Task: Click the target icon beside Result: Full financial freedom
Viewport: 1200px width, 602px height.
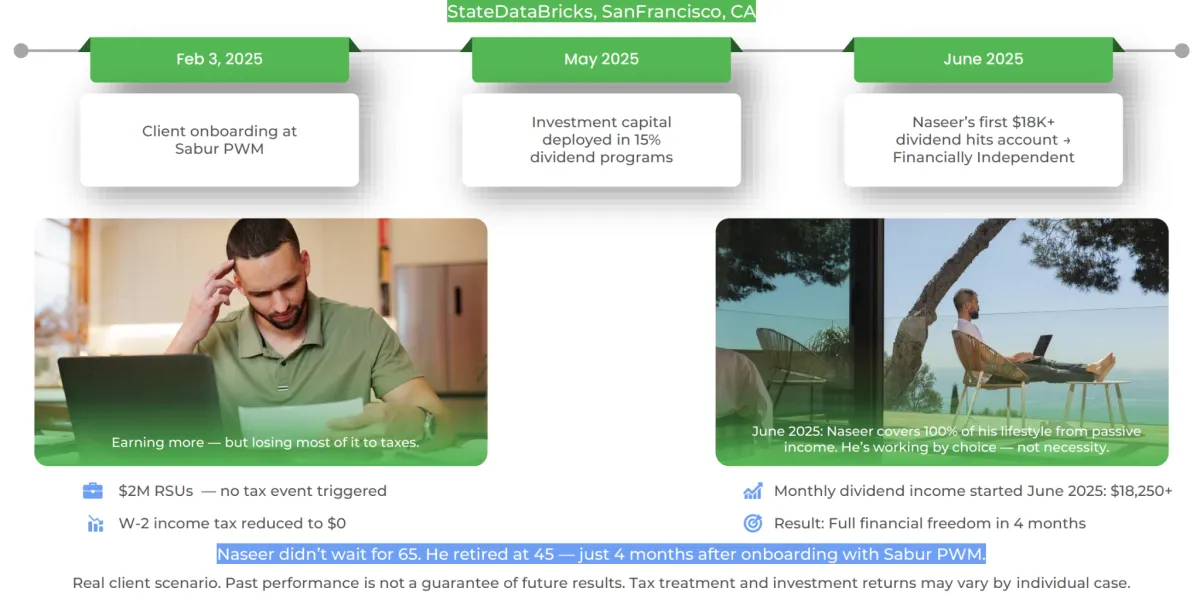Action: click(x=752, y=523)
